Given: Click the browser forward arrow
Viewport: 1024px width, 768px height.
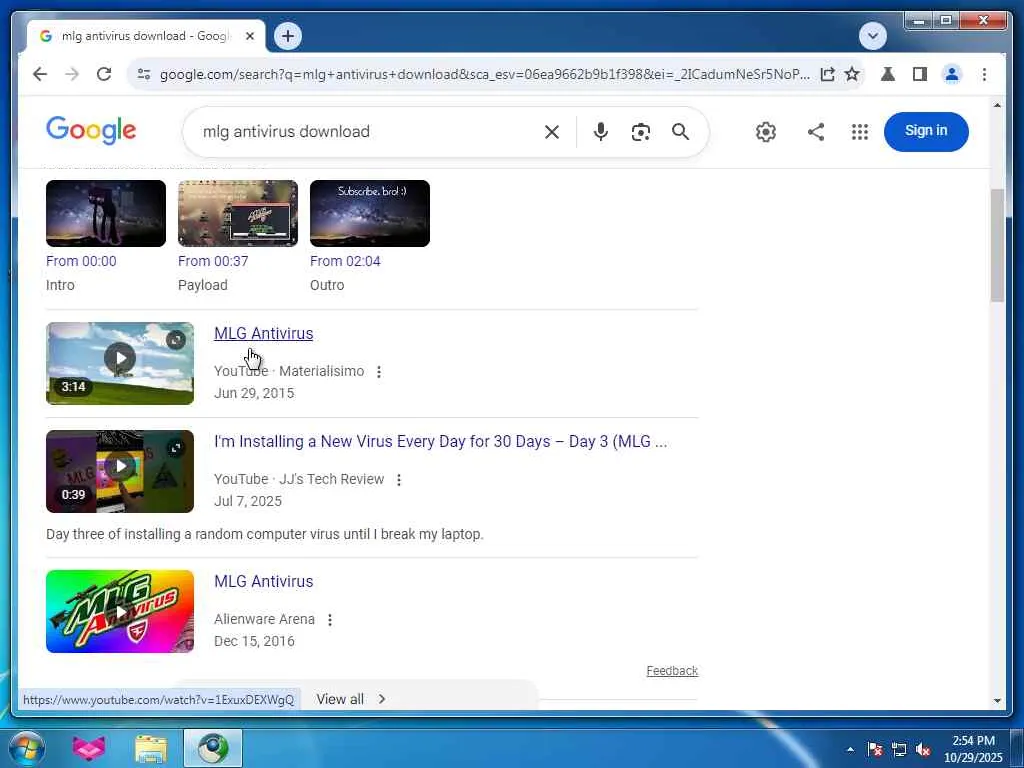Looking at the screenshot, I should point(72,74).
